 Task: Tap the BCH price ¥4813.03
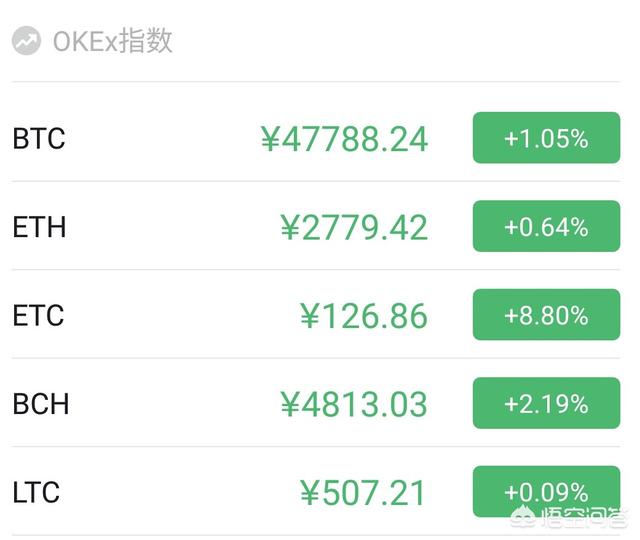pos(354,404)
